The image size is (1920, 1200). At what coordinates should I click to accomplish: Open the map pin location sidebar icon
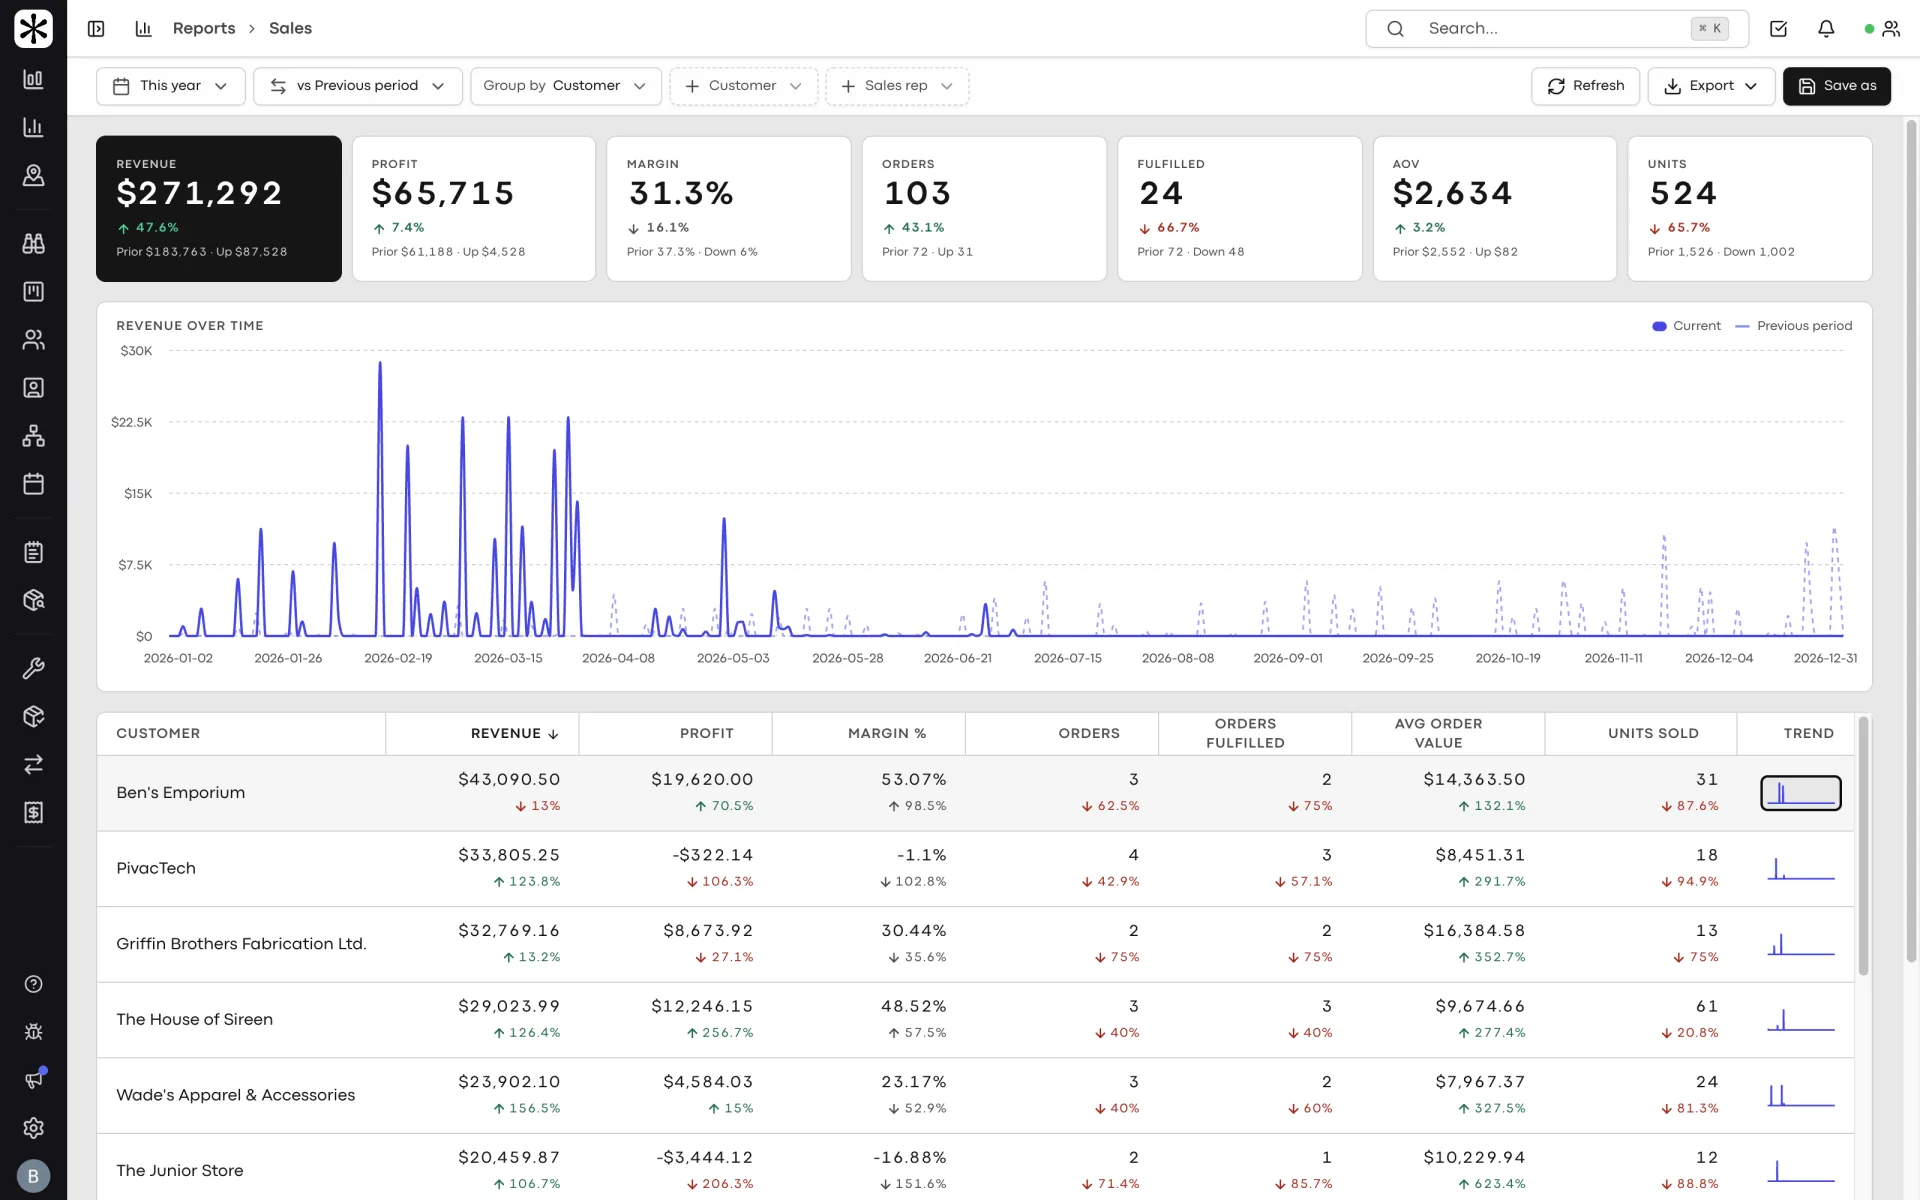[x=33, y=175]
